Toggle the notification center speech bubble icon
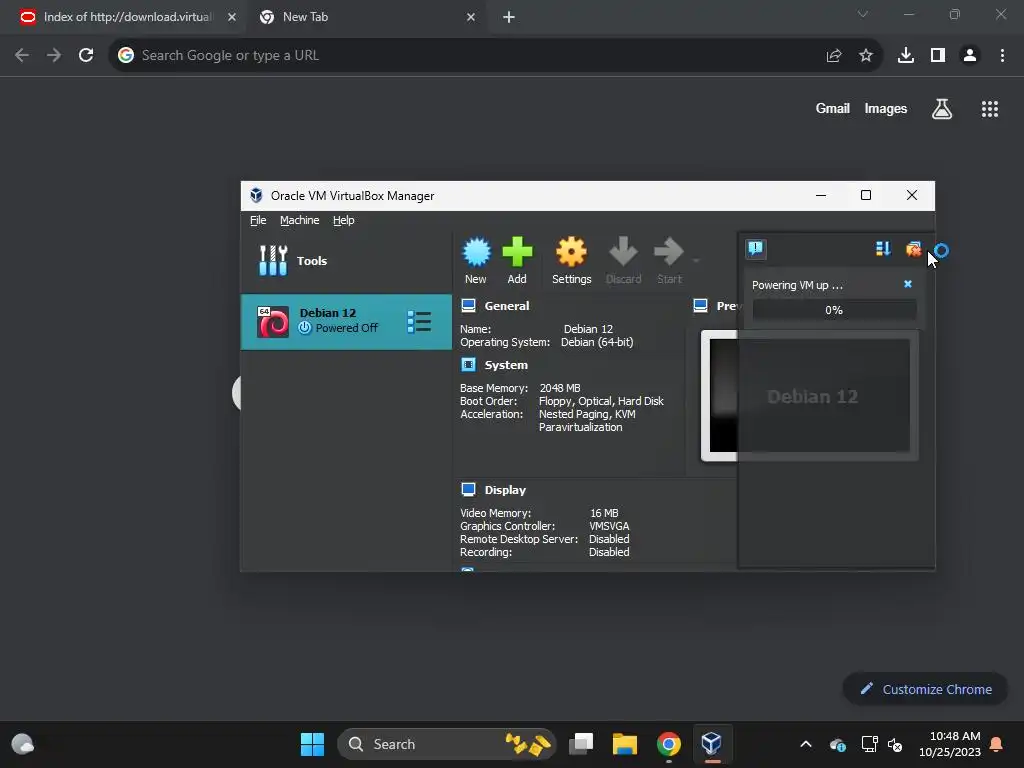 756,249
